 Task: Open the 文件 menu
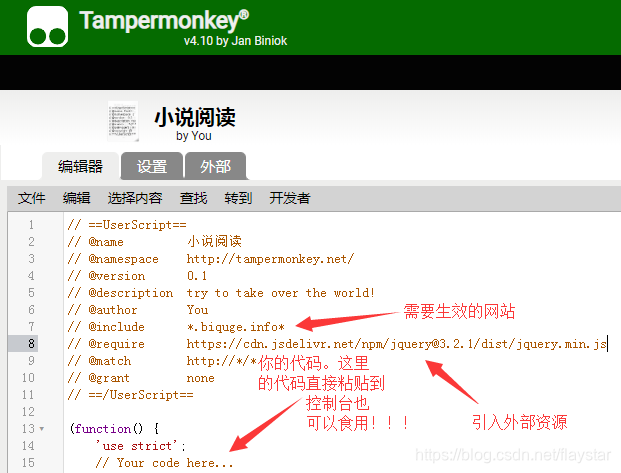pyautogui.click(x=32, y=198)
